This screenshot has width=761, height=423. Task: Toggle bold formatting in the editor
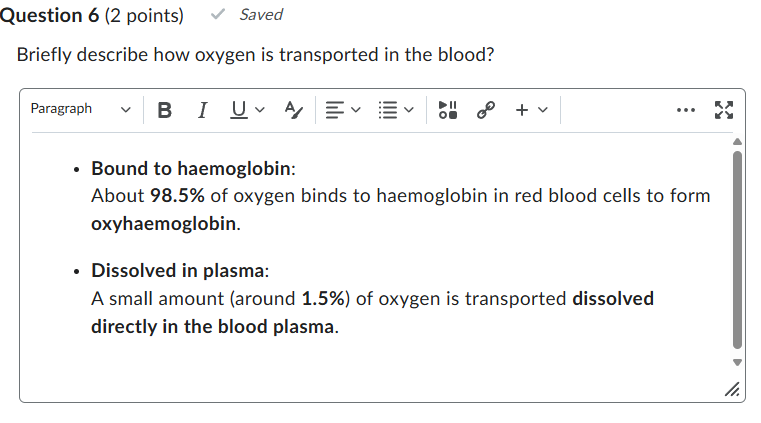(165, 110)
